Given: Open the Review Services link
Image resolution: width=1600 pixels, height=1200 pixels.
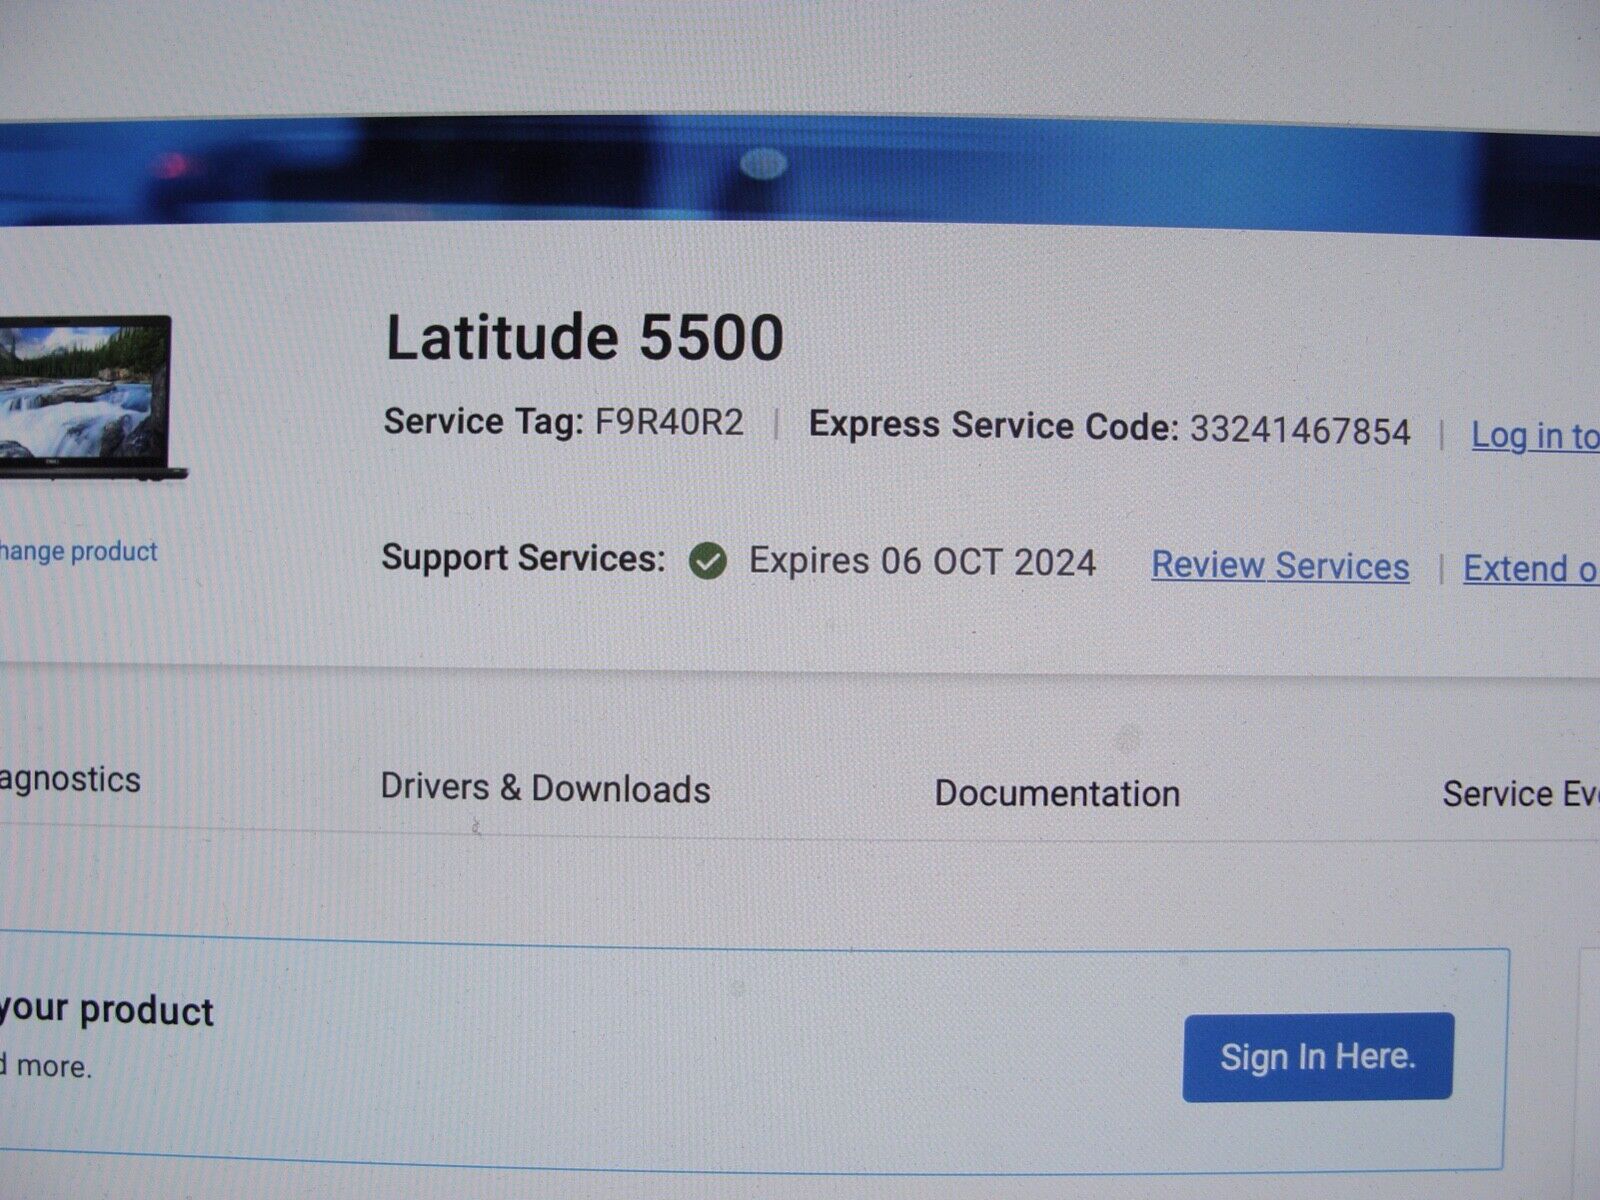Looking at the screenshot, I should point(1280,565).
